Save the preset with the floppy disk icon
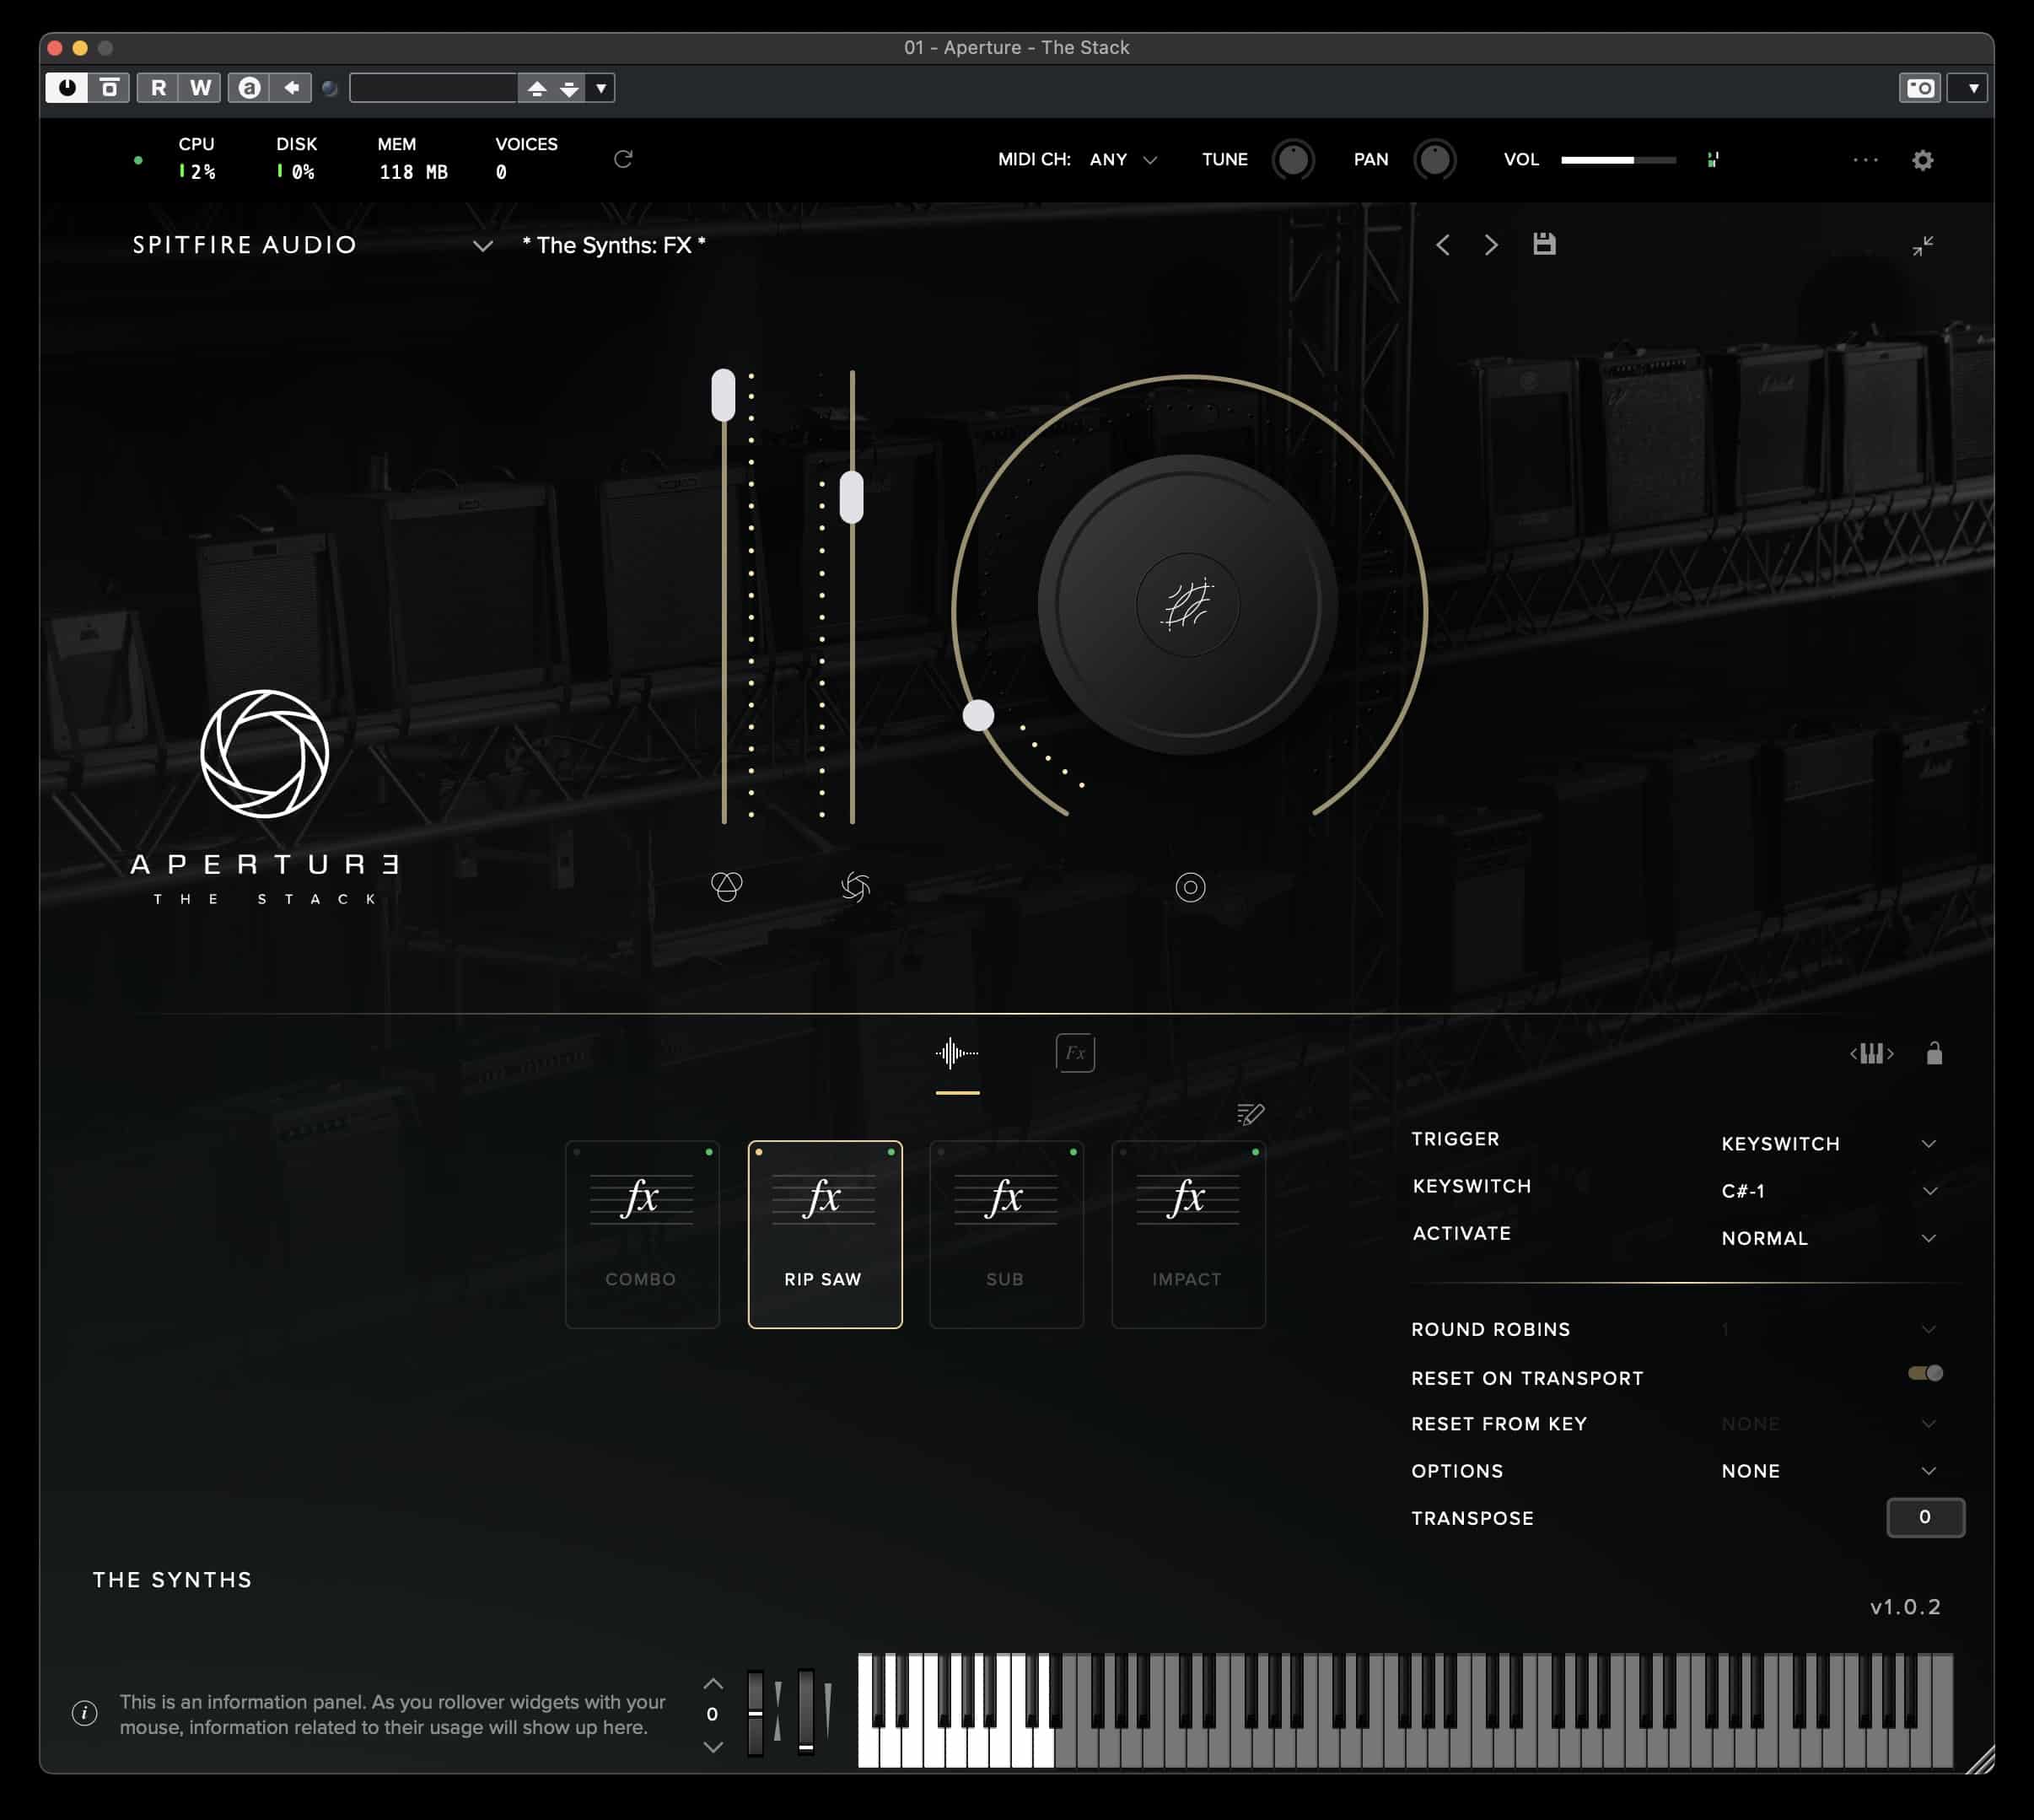 1544,244
